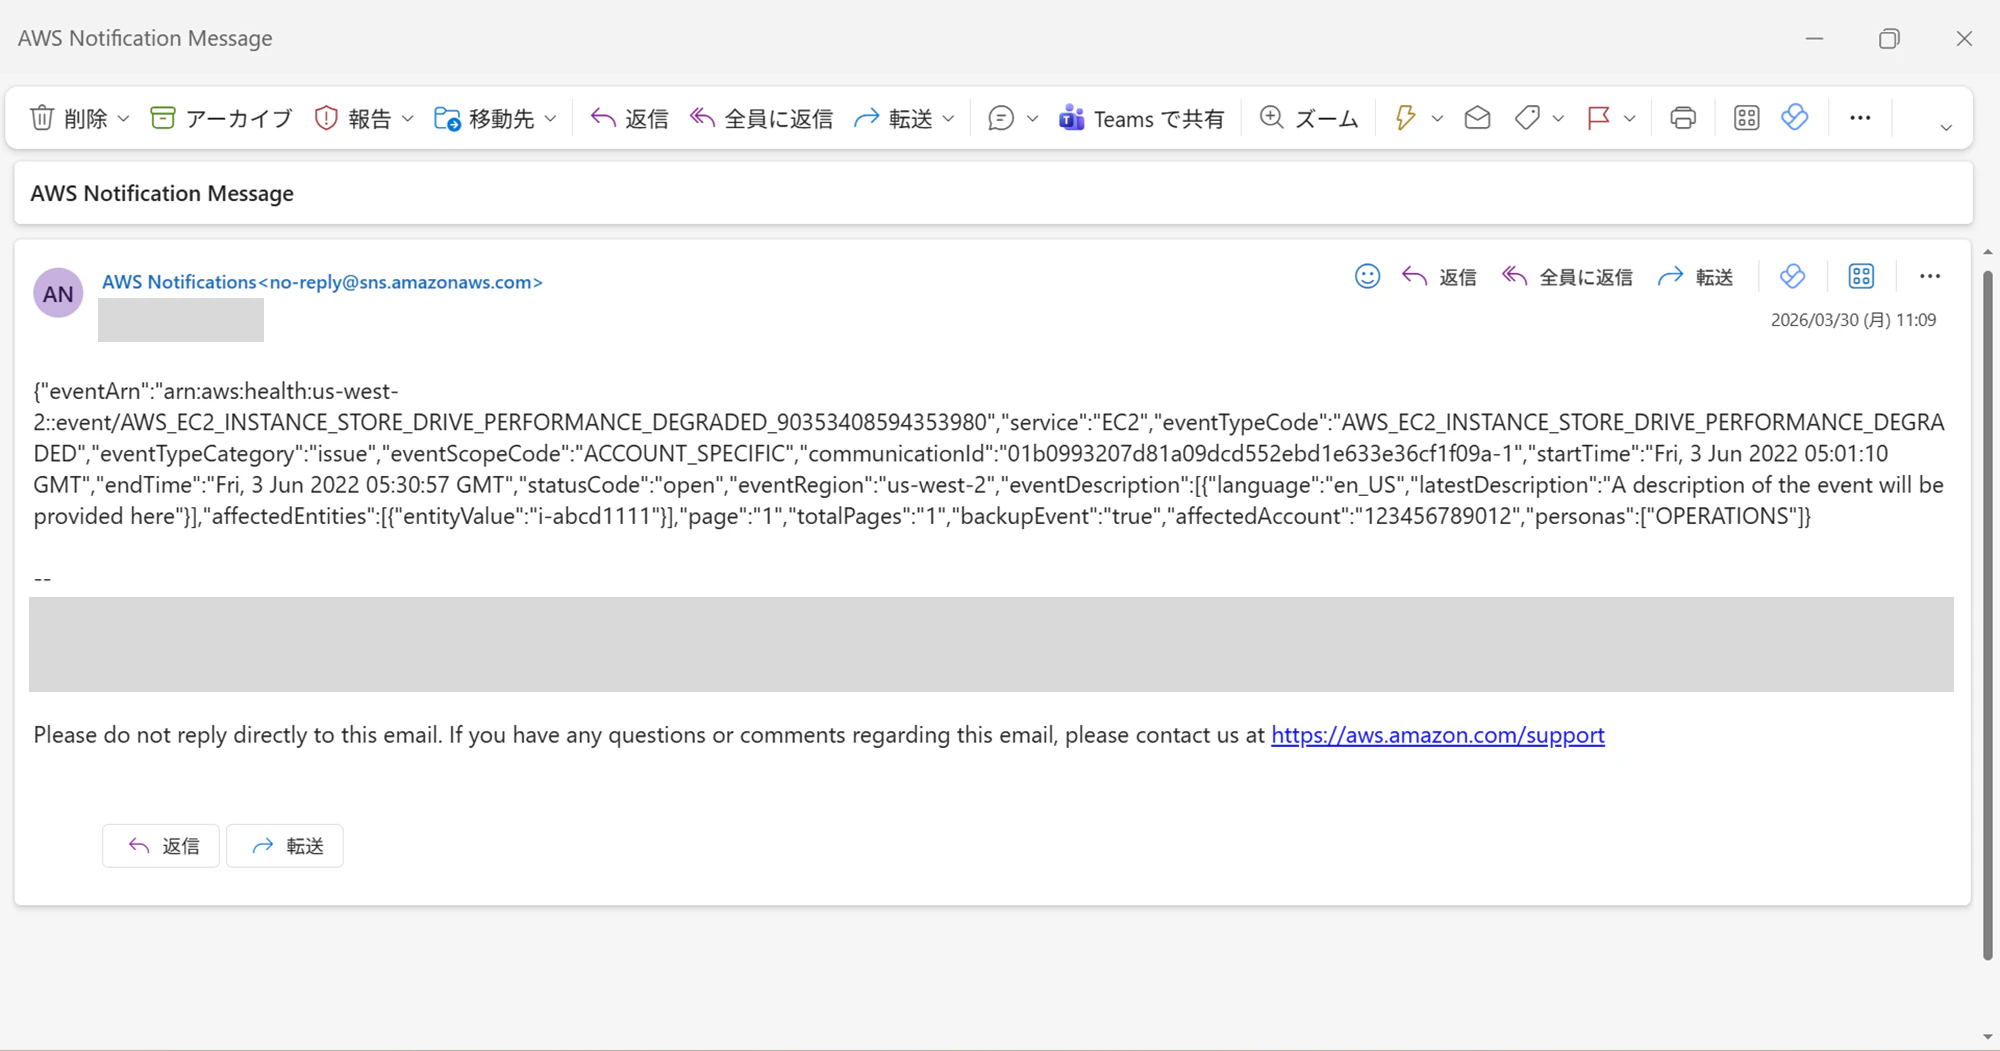Open the apps grid icon in message header
The image size is (2000, 1051).
1861,276
